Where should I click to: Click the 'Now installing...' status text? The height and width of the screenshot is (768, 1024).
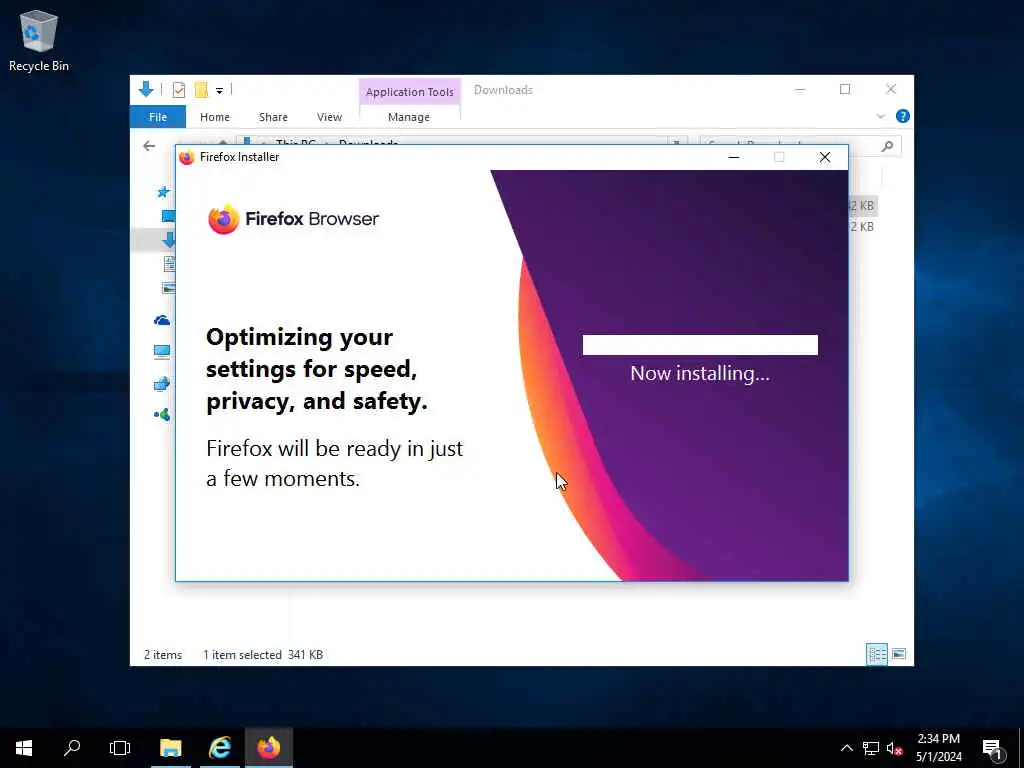(700, 374)
